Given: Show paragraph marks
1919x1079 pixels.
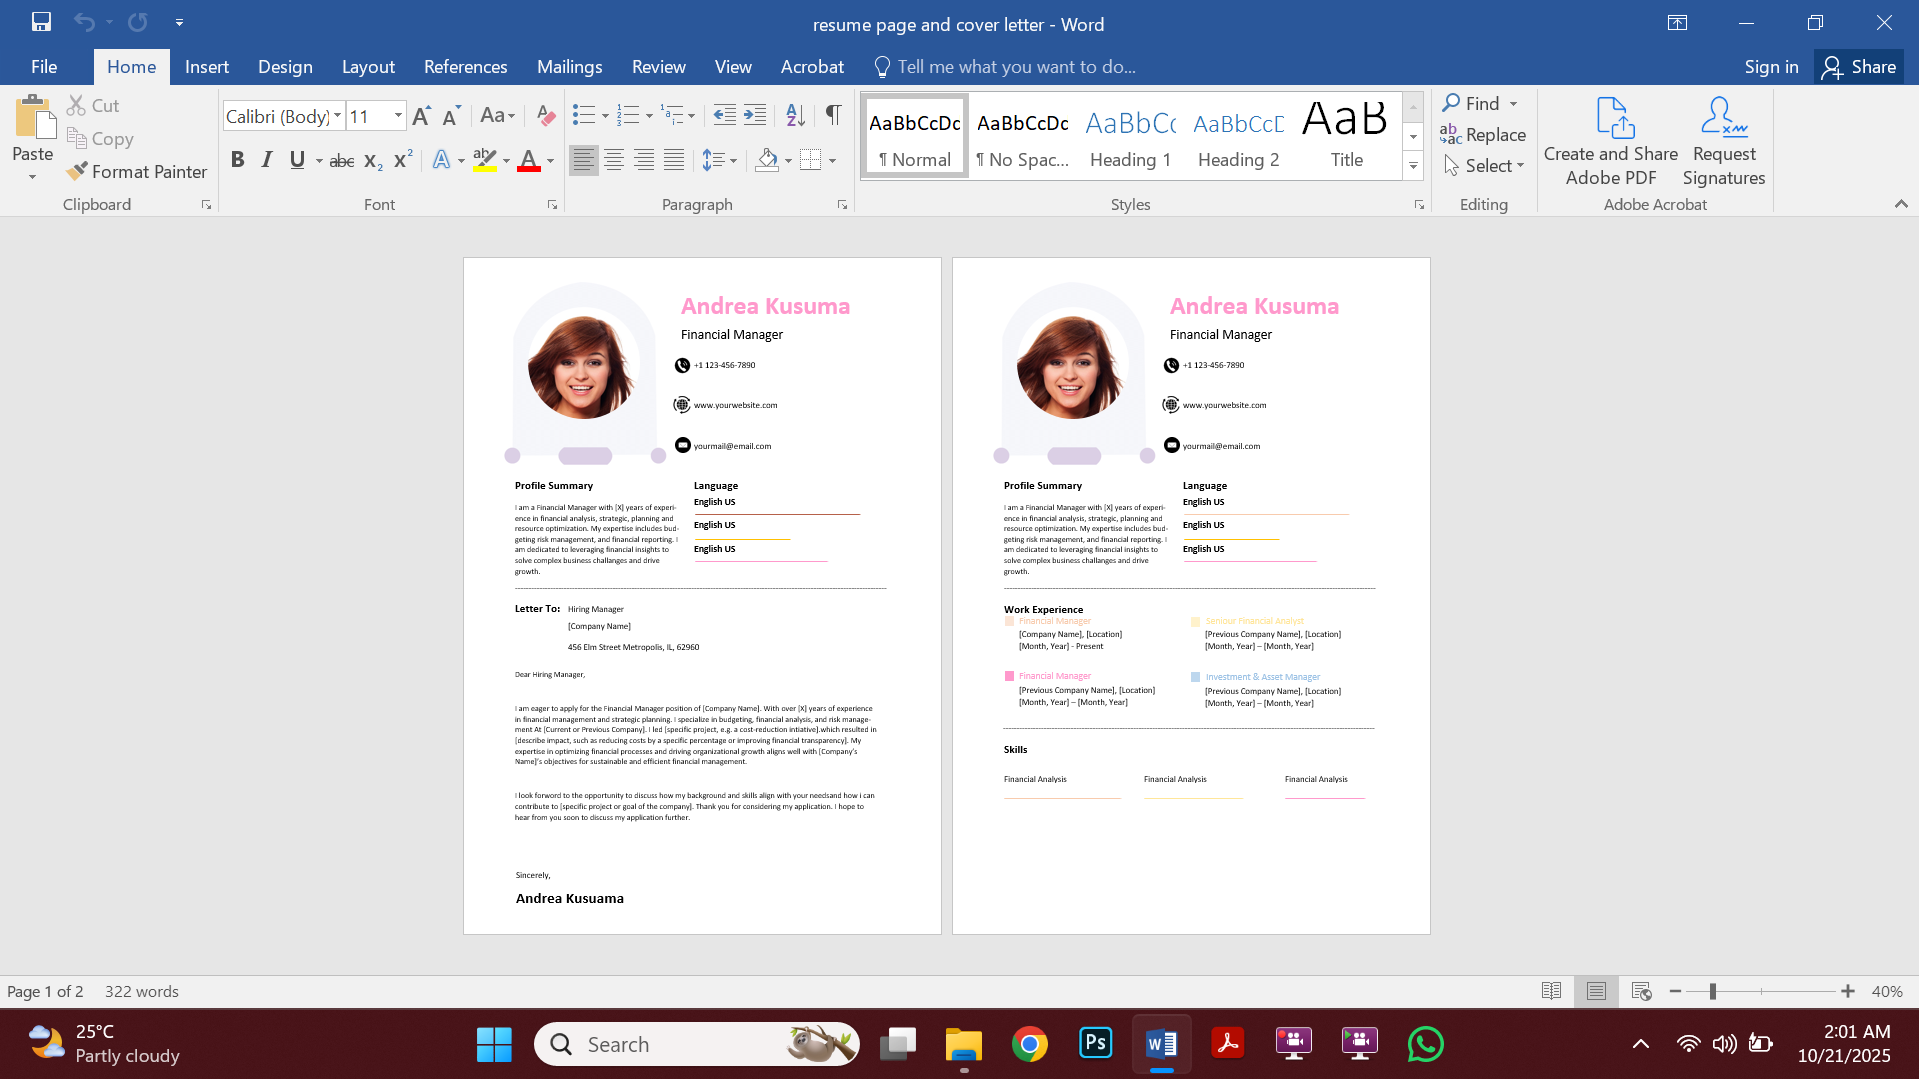Looking at the screenshot, I should click(x=833, y=115).
